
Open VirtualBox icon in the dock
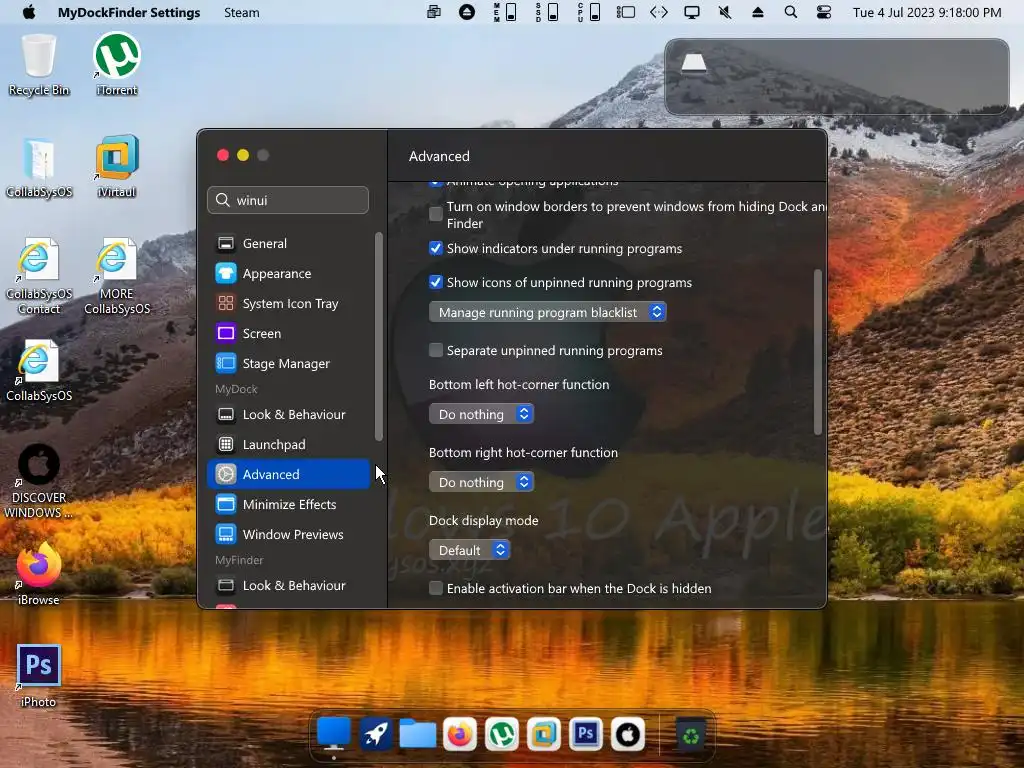[x=544, y=734]
